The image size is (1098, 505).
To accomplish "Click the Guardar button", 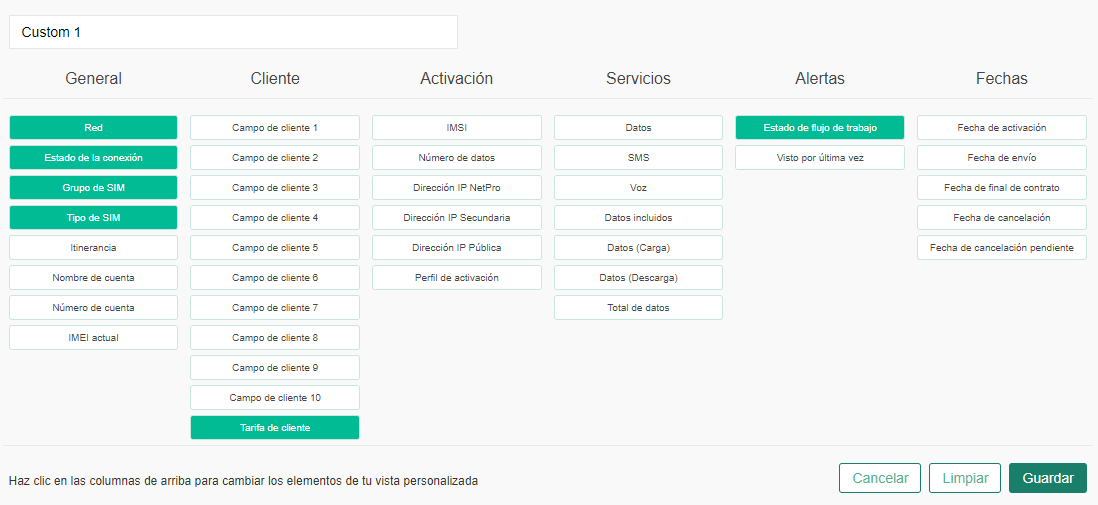I will click(1047, 478).
